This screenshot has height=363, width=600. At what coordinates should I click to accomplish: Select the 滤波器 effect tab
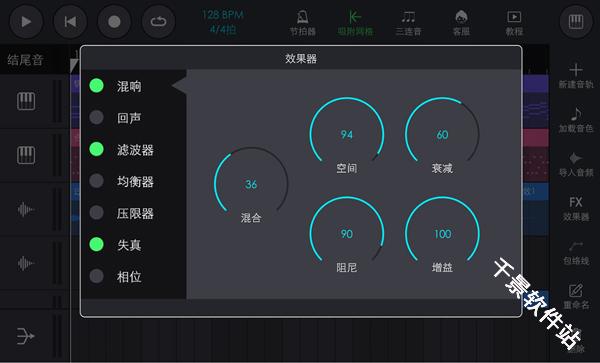(134, 150)
